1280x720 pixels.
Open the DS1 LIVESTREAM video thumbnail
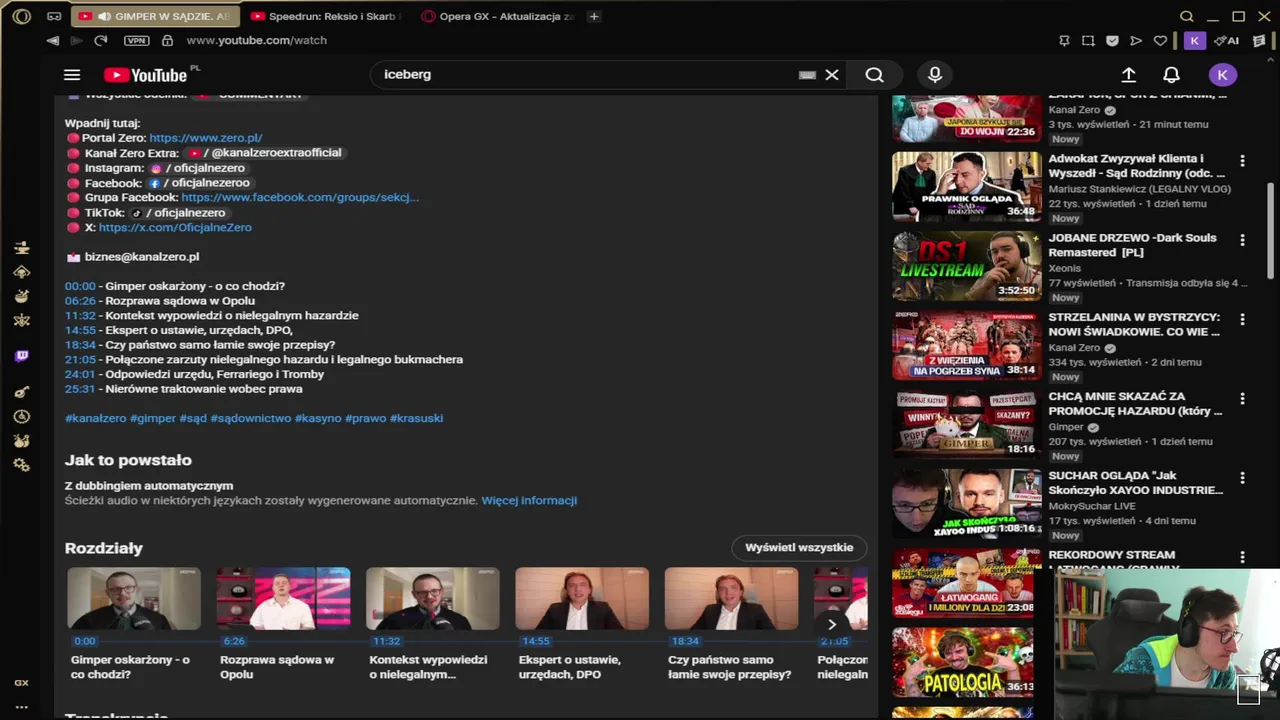966,266
